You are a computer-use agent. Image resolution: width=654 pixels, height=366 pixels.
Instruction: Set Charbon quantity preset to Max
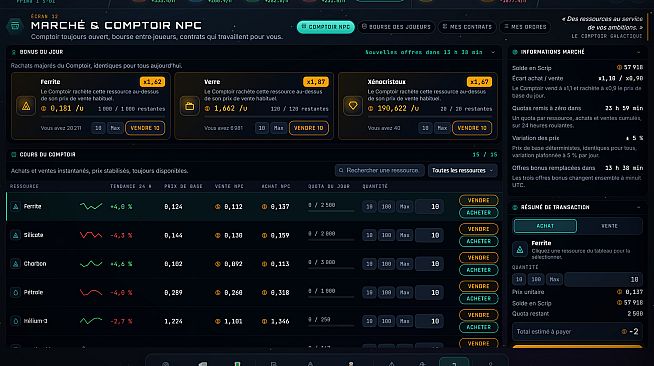coord(404,264)
